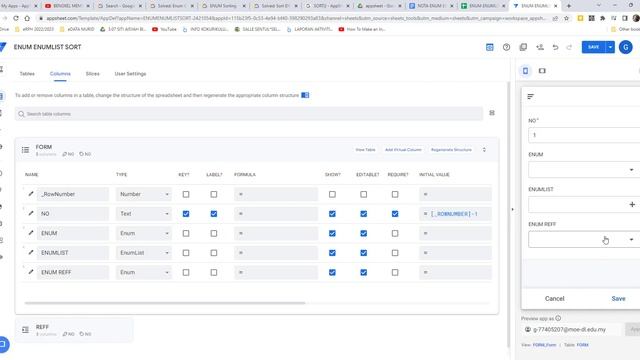Open the help question mark icon
The image size is (640, 360).
(506, 47)
